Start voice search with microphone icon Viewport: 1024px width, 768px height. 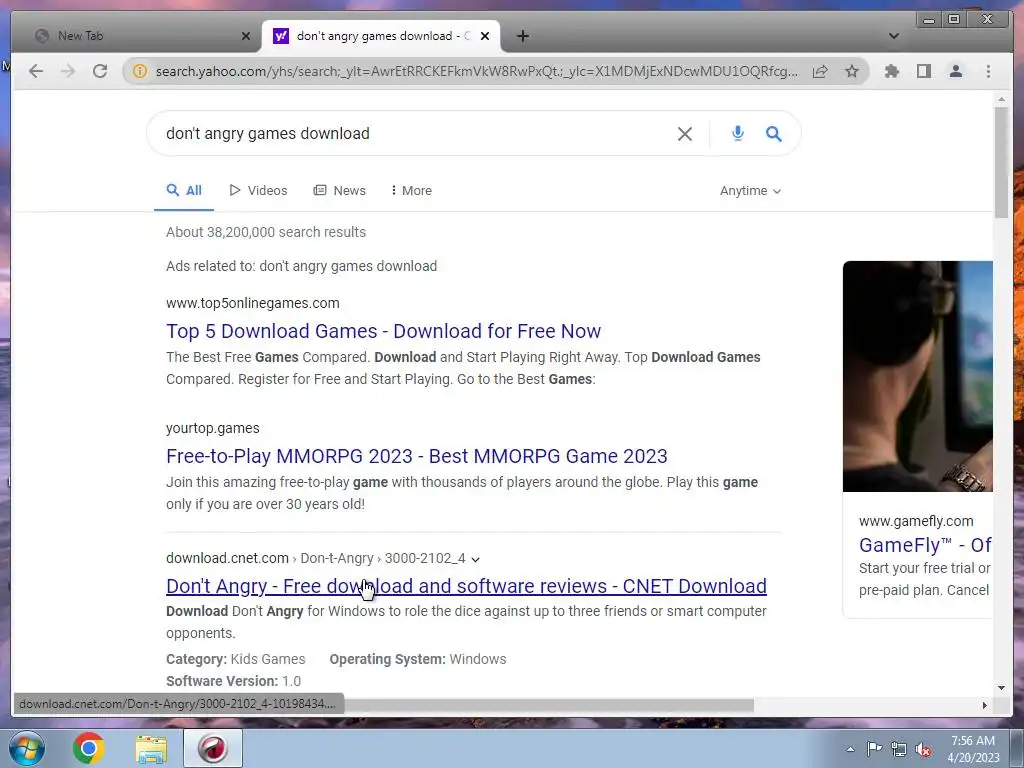point(737,133)
